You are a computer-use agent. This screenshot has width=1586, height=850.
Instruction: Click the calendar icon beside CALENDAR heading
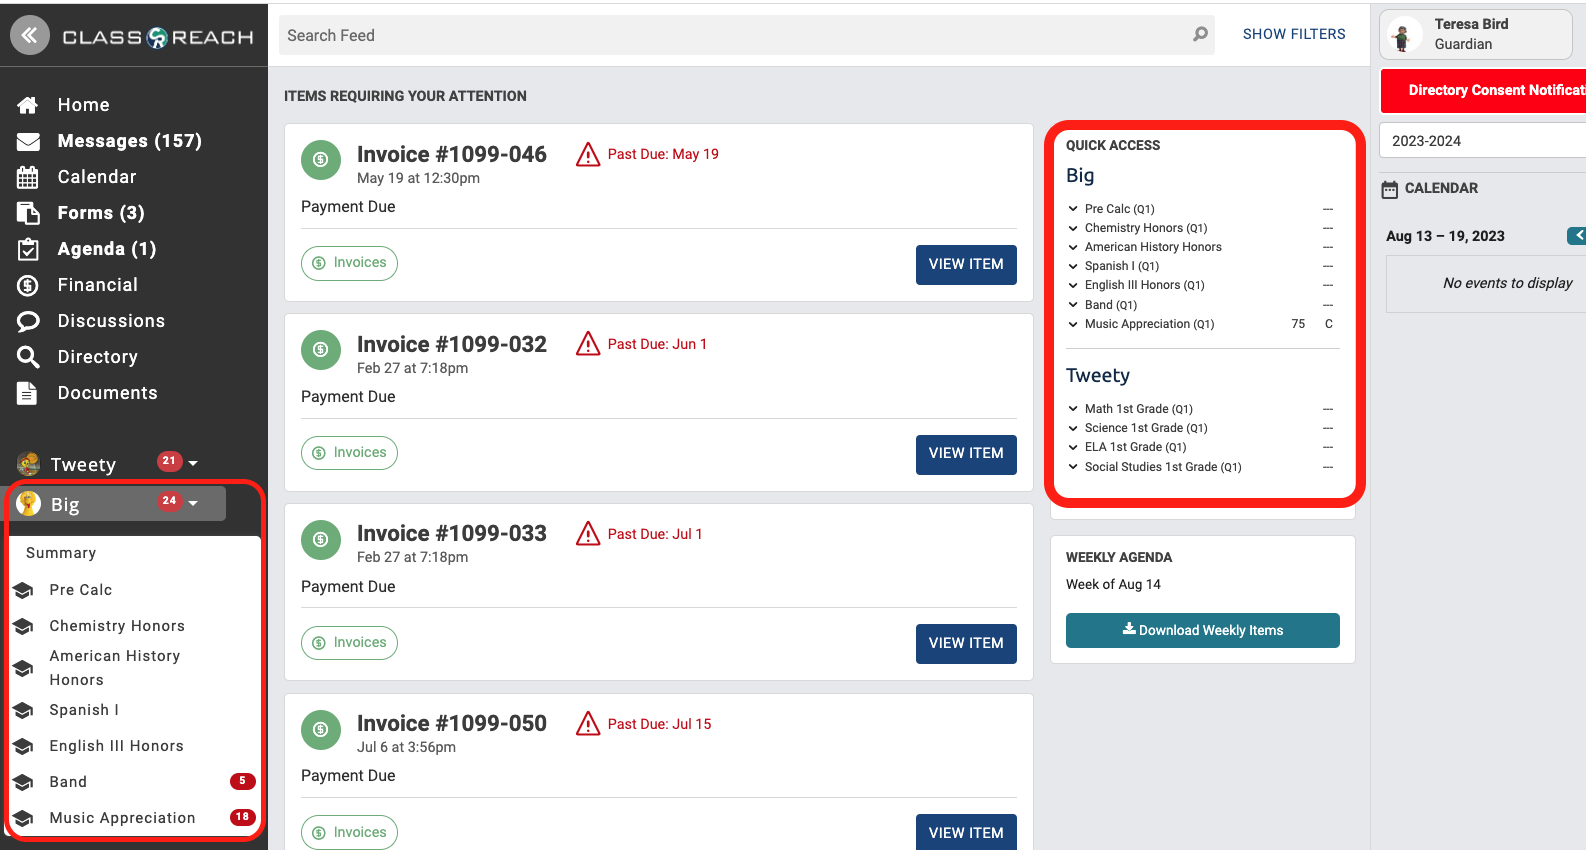pyautogui.click(x=1390, y=189)
